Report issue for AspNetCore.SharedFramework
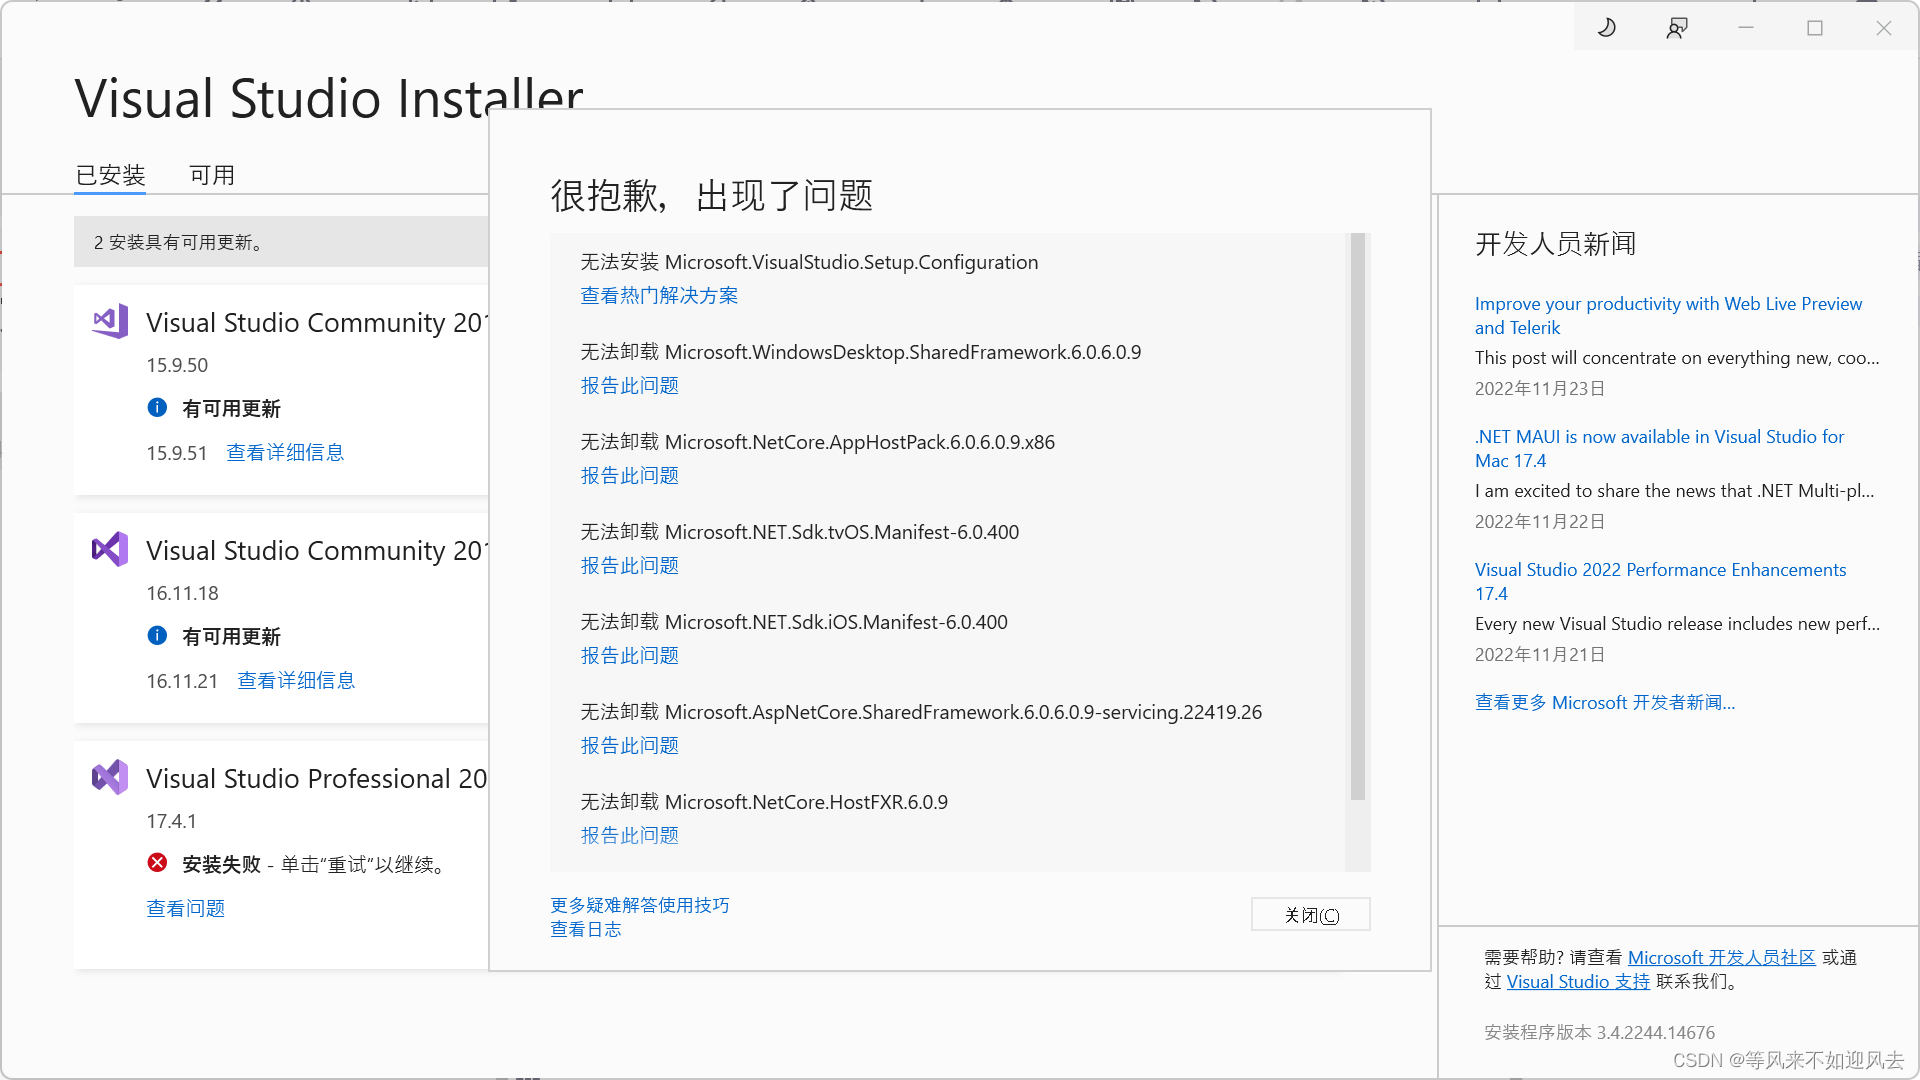1920x1080 pixels. (630, 746)
